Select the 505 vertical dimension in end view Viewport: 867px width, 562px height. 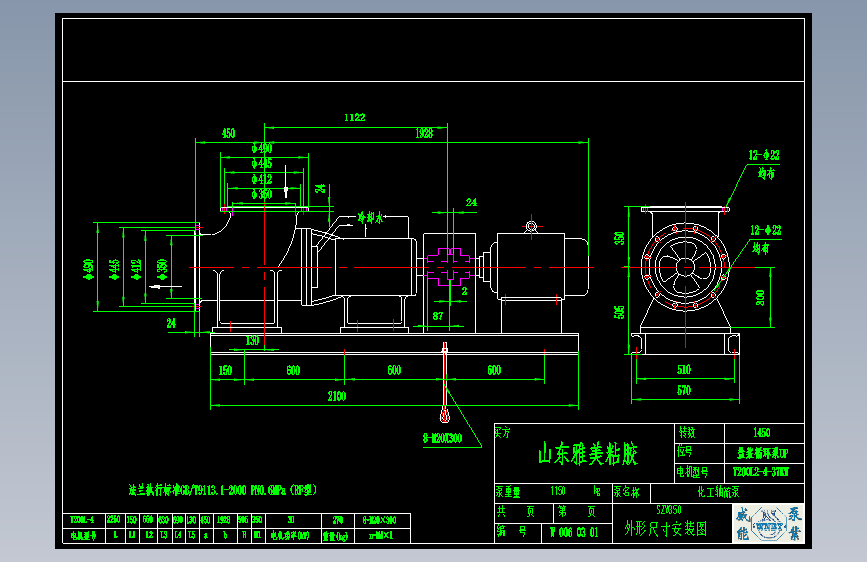[x=619, y=312]
